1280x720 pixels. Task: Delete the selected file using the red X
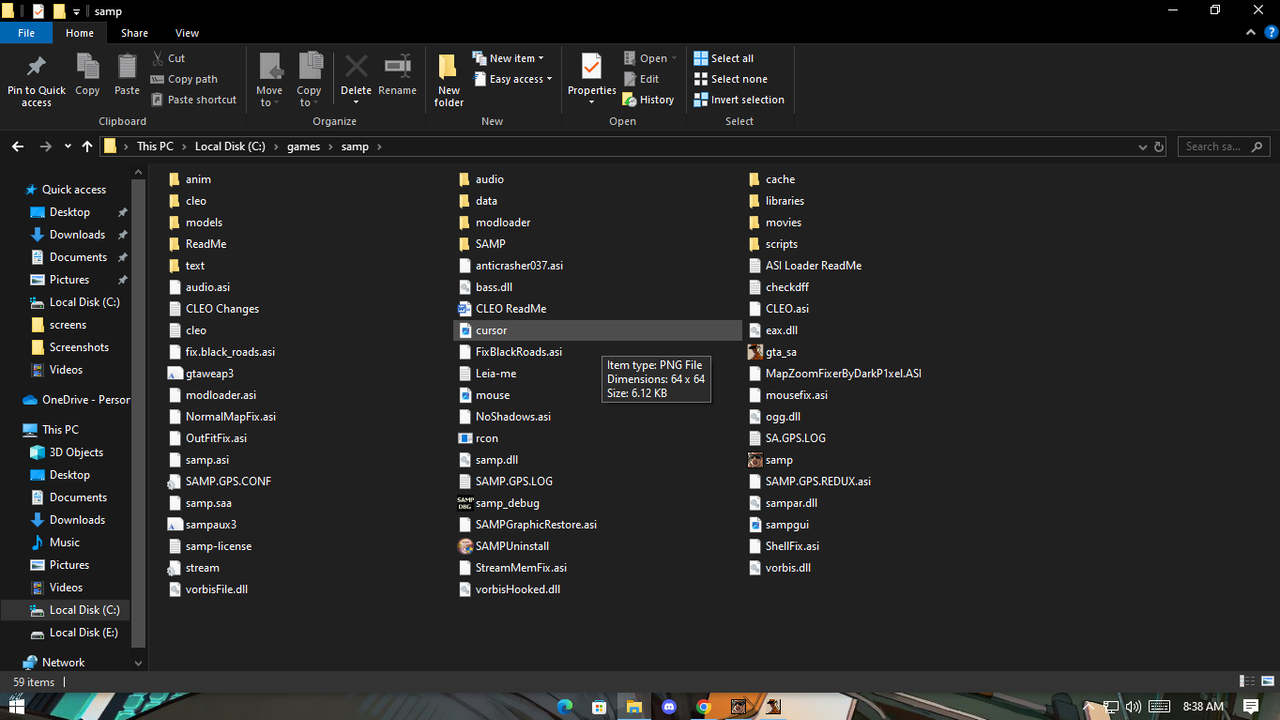[356, 67]
